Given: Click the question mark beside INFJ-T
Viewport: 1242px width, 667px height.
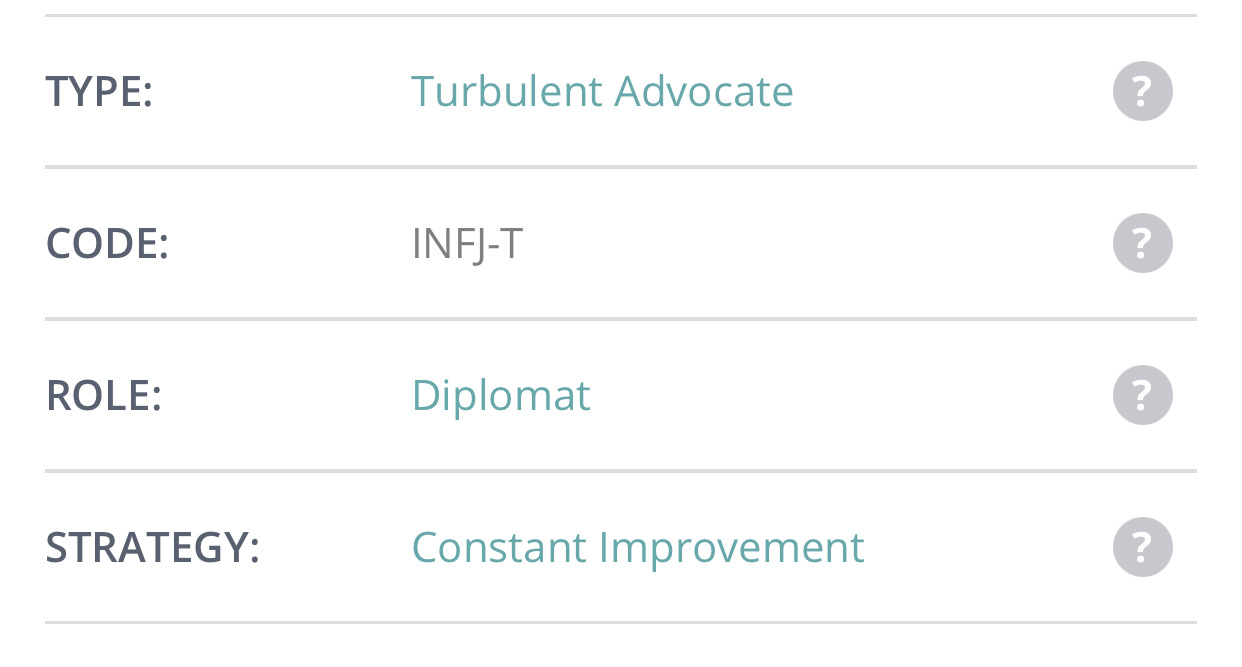Looking at the screenshot, I should [1142, 243].
